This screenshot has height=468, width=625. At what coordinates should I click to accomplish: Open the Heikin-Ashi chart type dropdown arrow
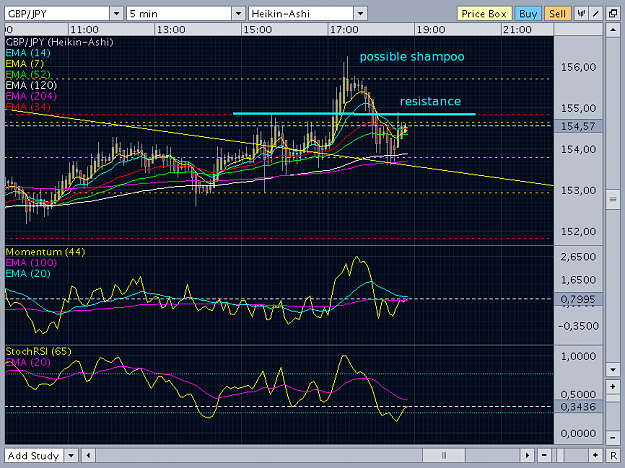coord(360,14)
